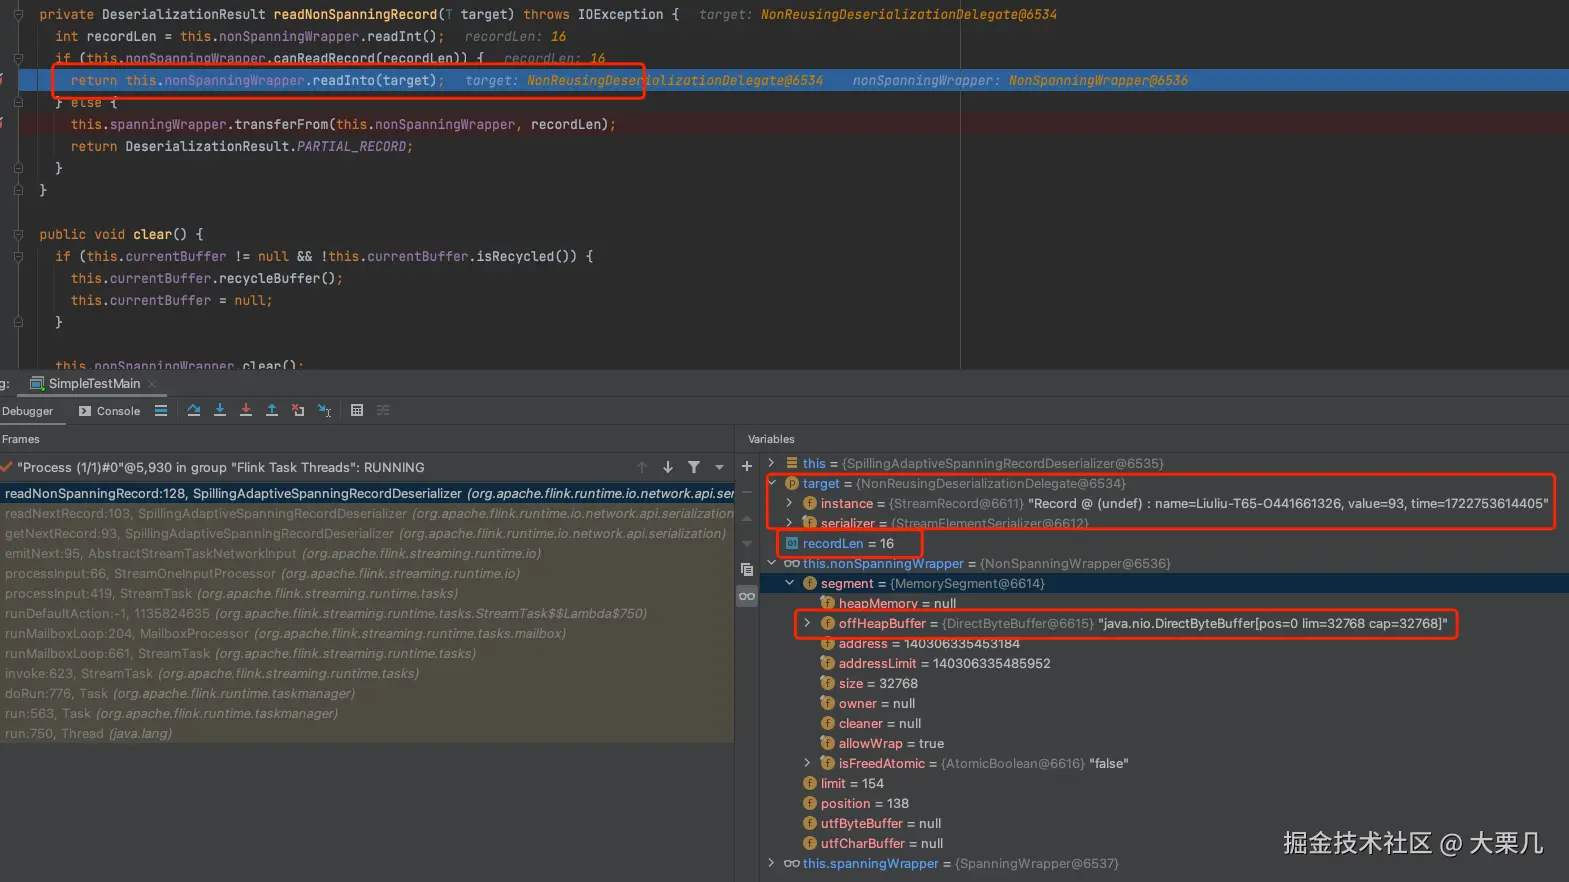This screenshot has height=882, width=1569.
Task: Click the Run to Cursor icon
Action: 324,410
